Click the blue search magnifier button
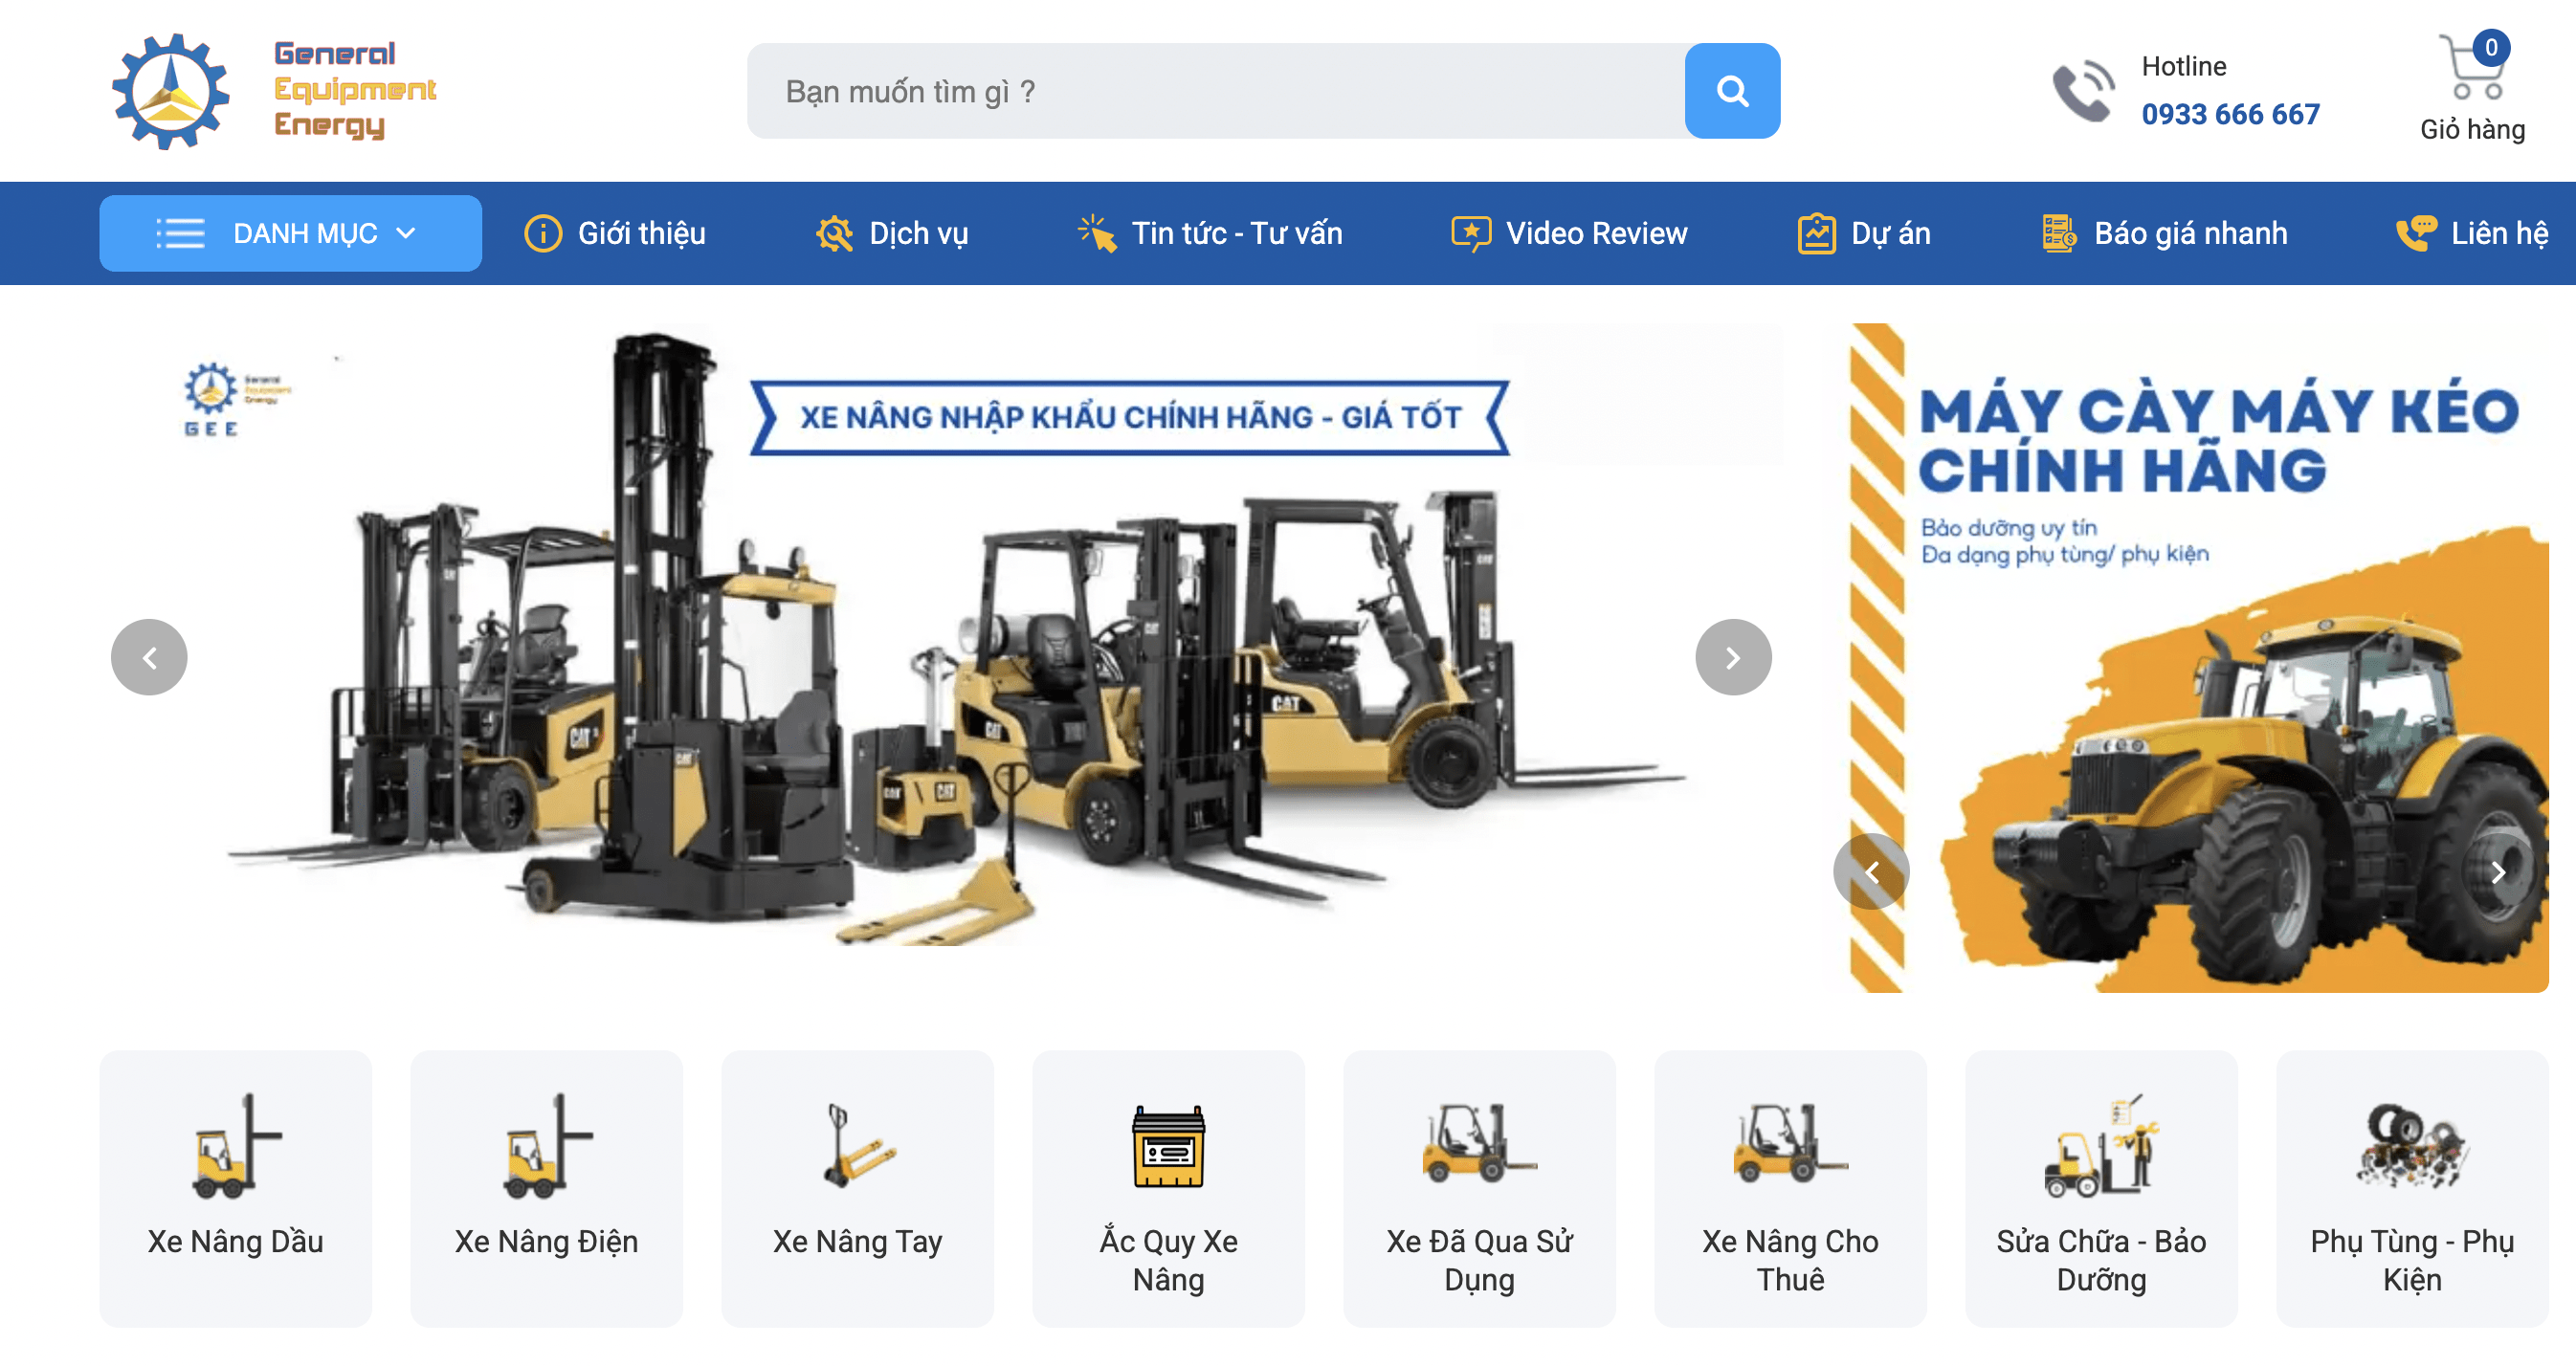The image size is (2576, 1366). 1732,91
